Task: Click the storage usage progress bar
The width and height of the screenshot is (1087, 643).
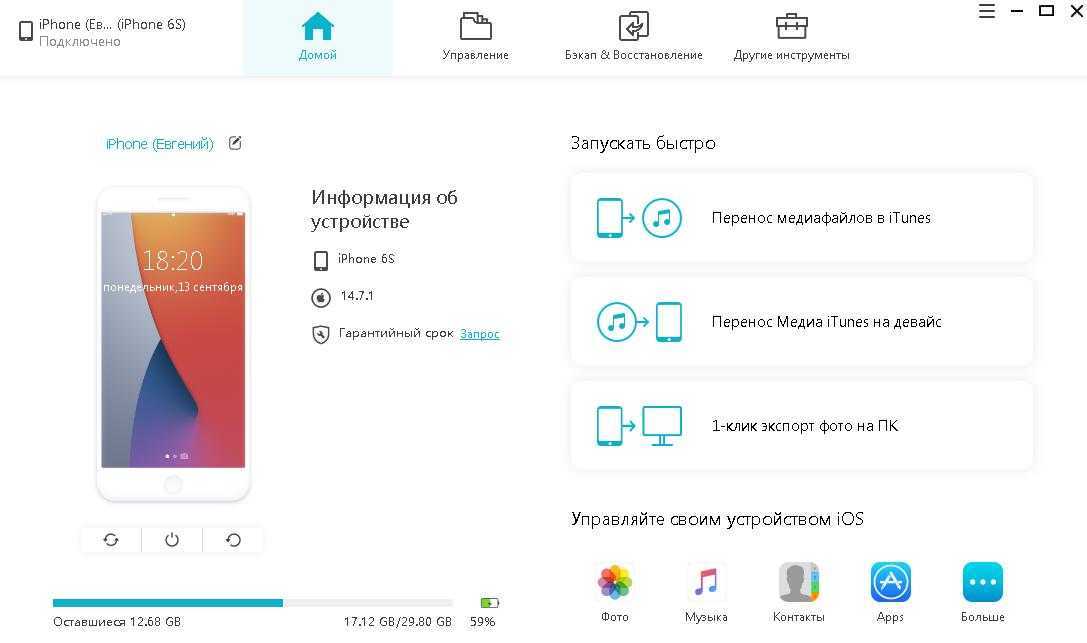Action: (x=252, y=603)
